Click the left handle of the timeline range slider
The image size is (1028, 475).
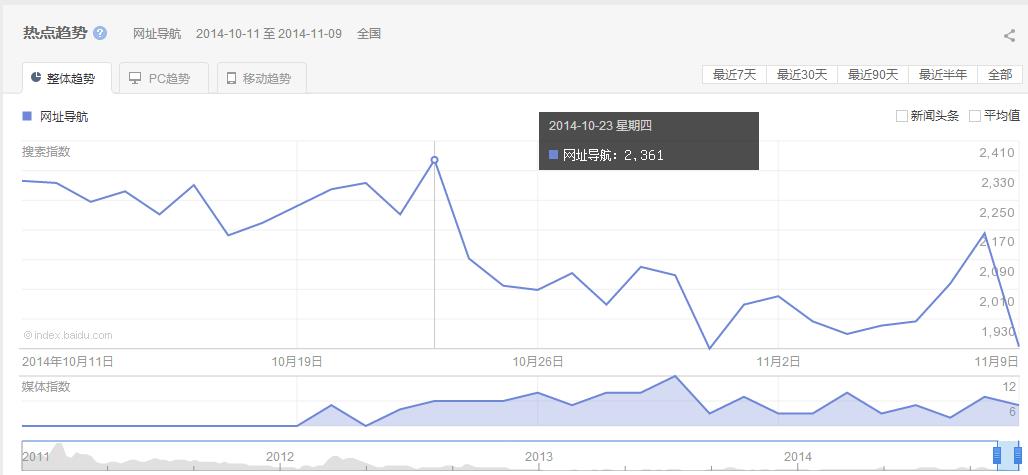tap(997, 455)
